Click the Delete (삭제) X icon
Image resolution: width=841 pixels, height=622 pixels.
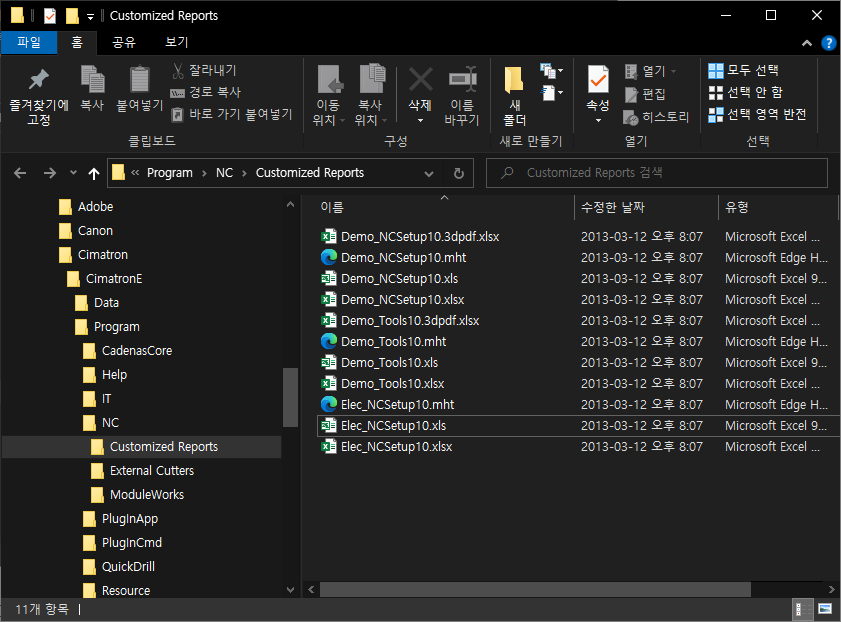(x=420, y=79)
